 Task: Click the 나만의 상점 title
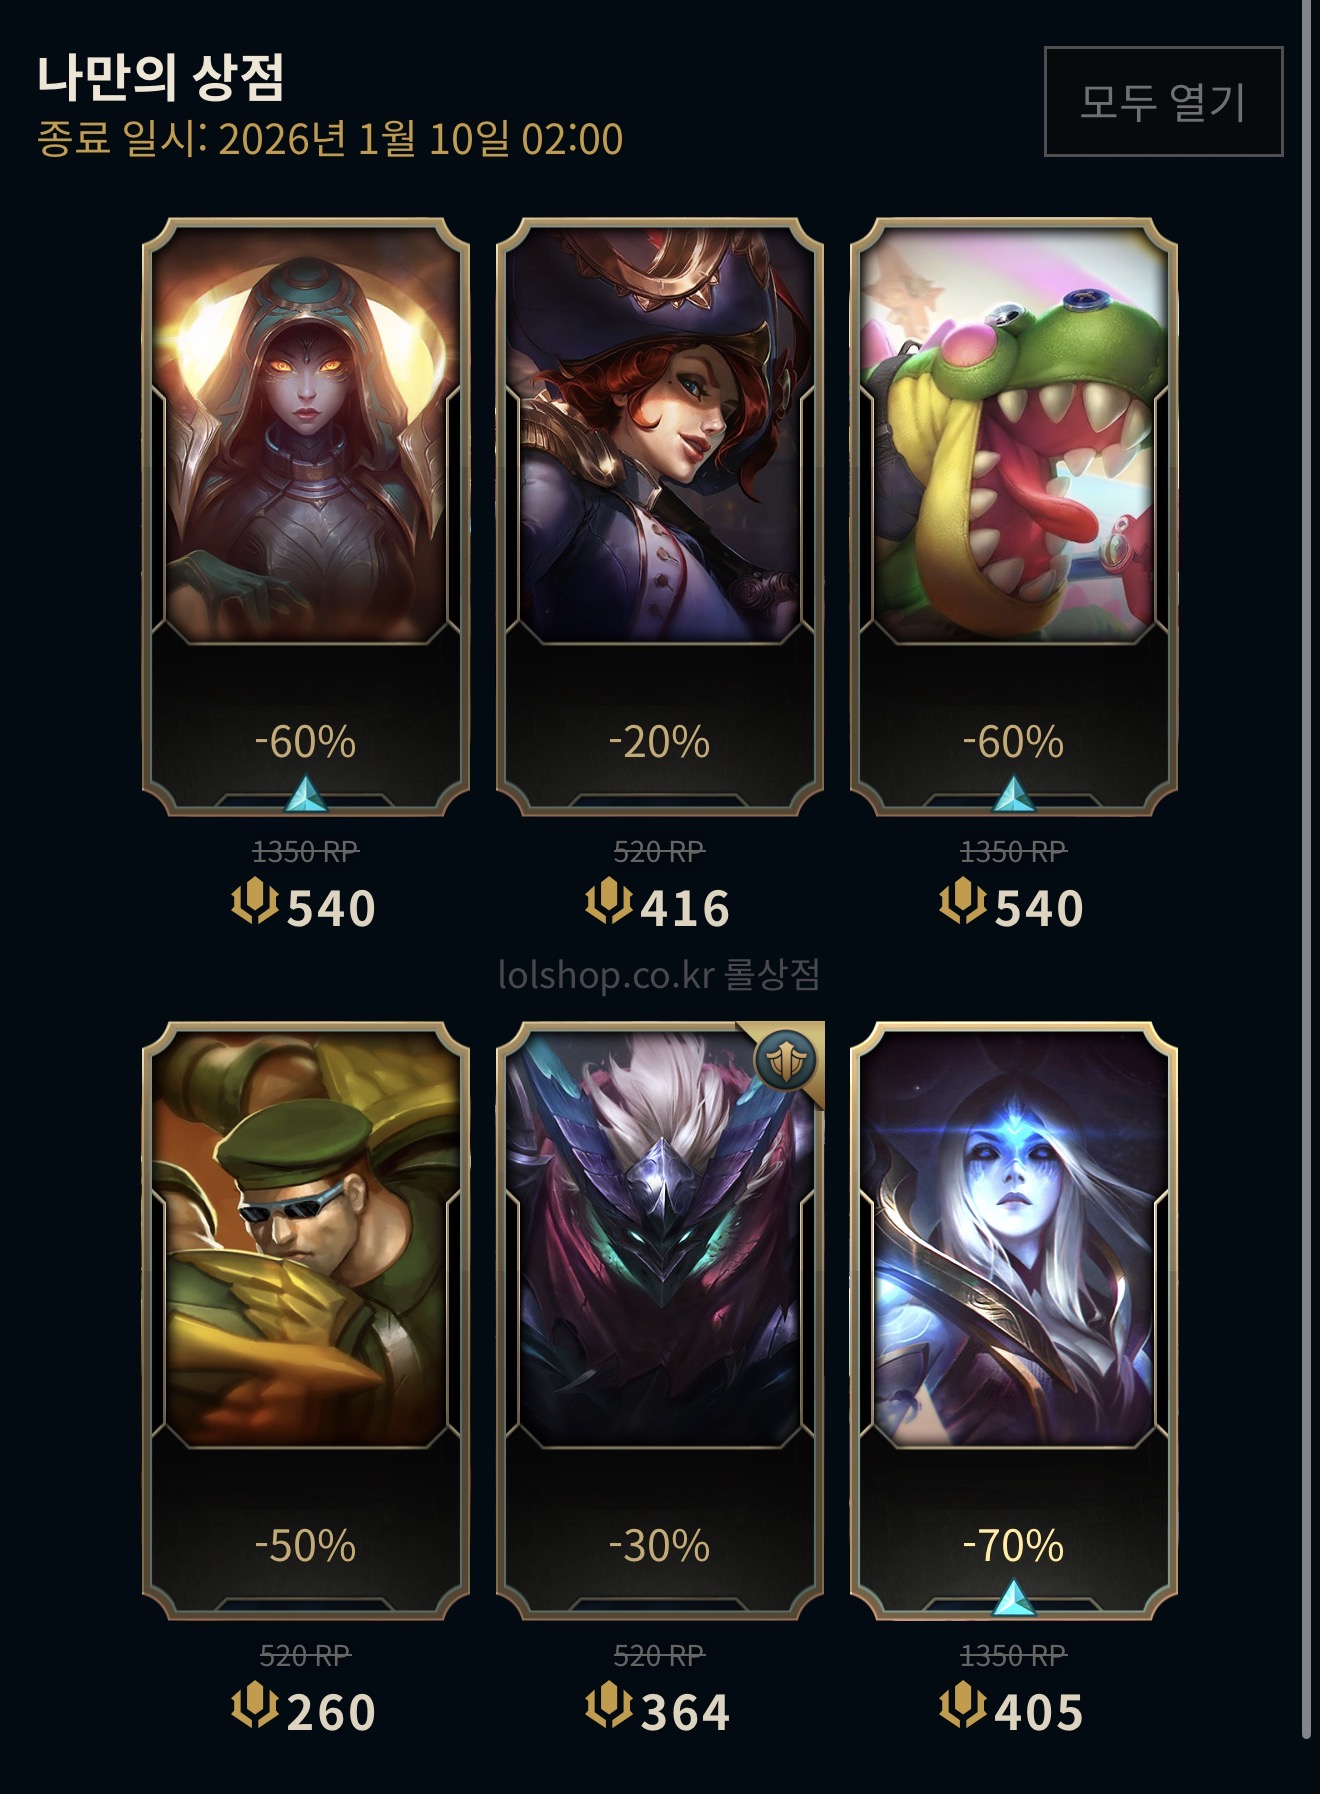click(x=161, y=77)
